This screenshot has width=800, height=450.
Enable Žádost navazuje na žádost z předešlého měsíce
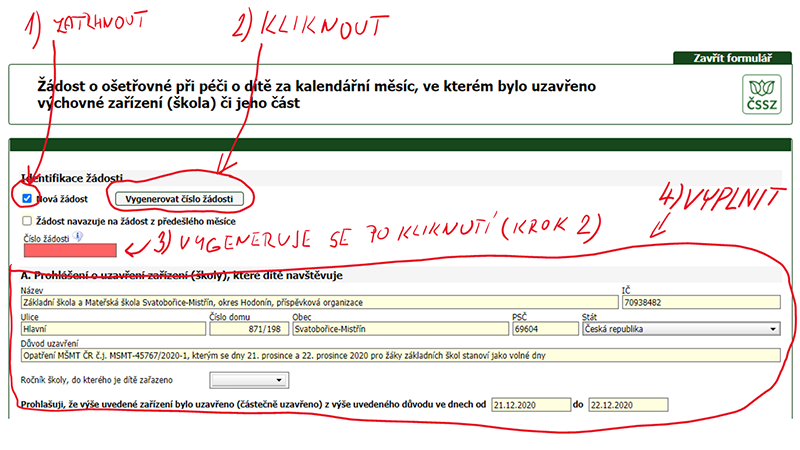pyautogui.click(x=27, y=219)
